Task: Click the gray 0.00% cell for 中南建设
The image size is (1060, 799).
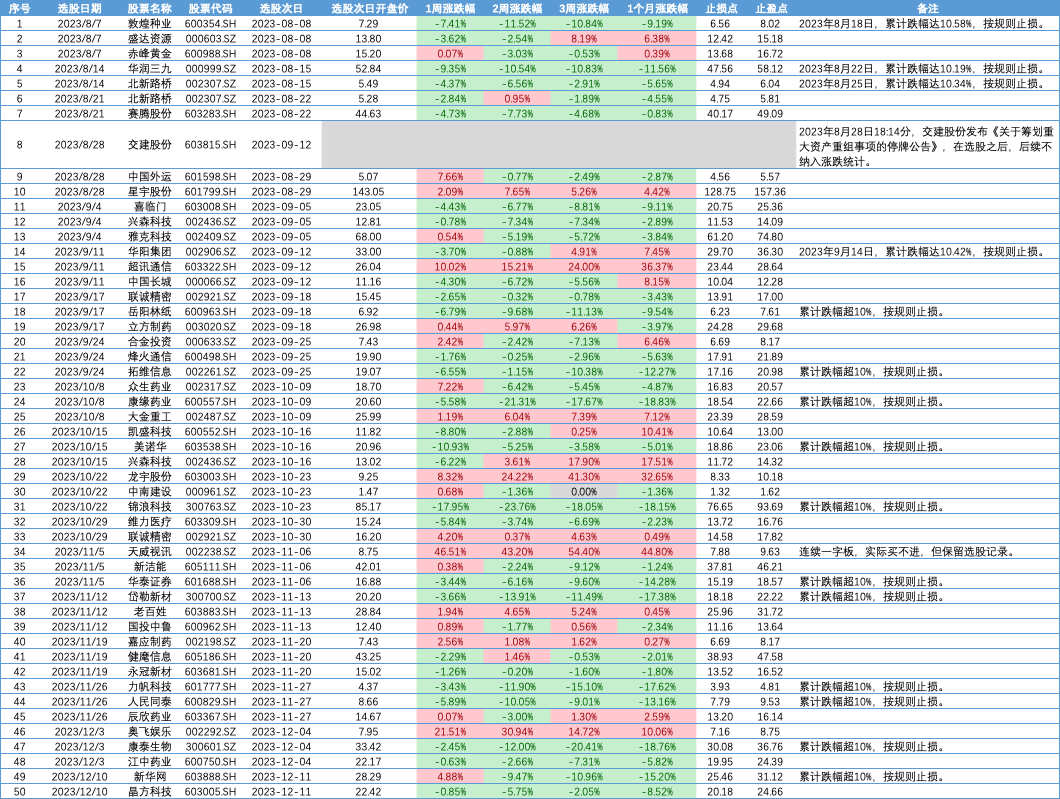Action: tap(584, 491)
